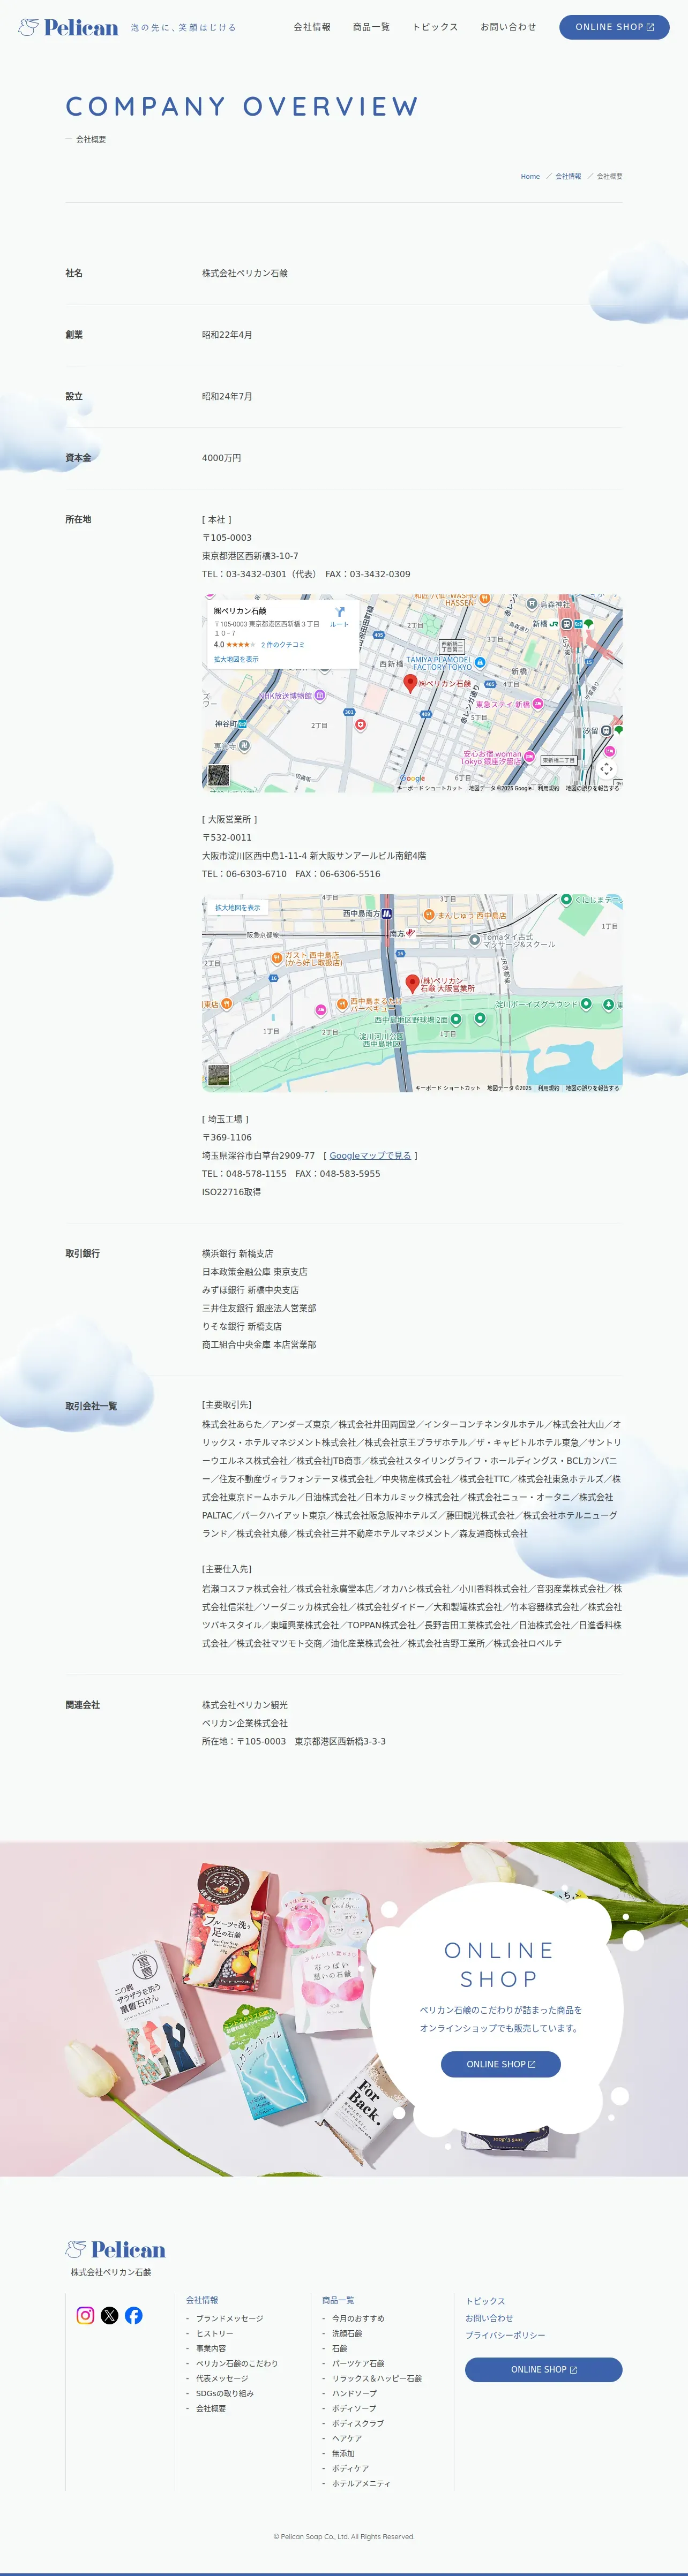Open the 事業内容 footer link

coord(211,2348)
